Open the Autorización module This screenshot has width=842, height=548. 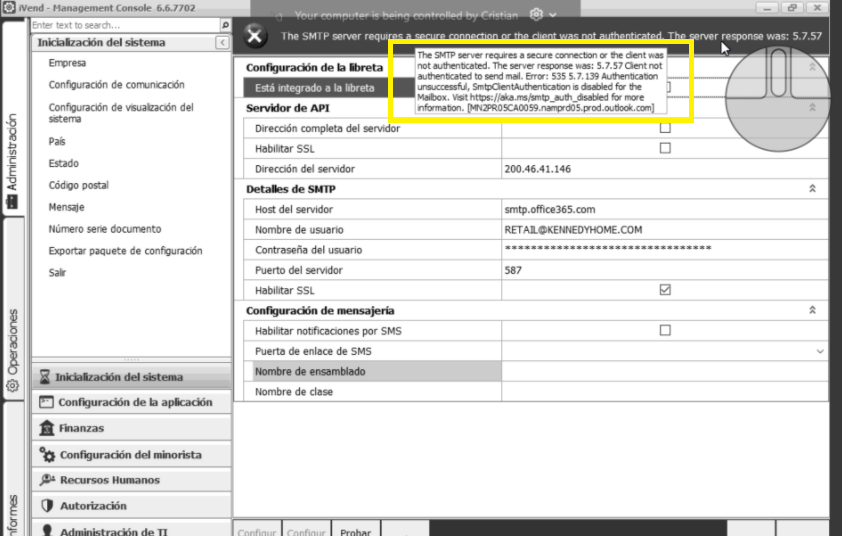(132, 506)
